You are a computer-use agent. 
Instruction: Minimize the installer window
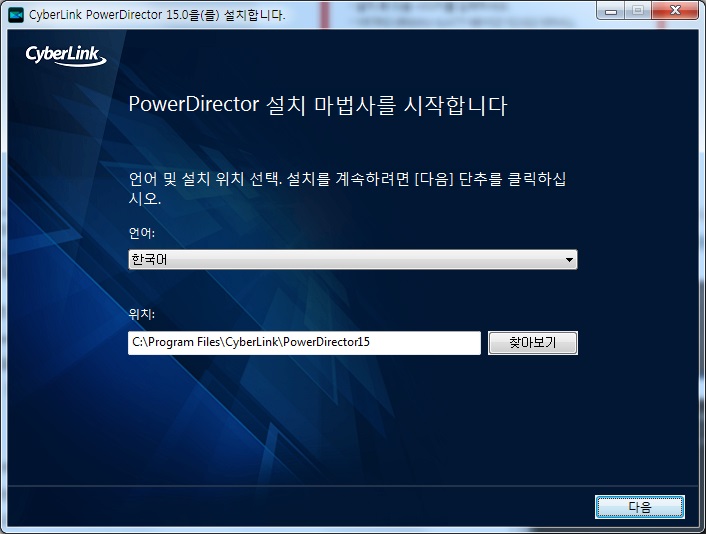tap(611, 10)
